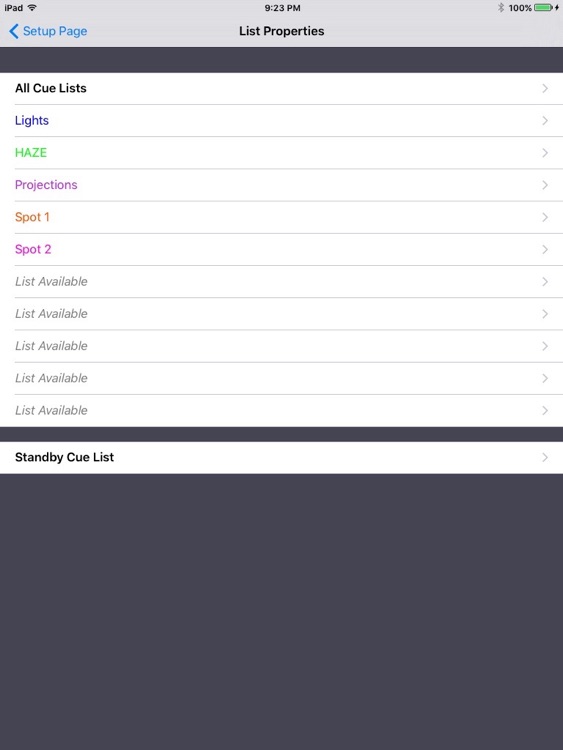
Task: Open Spot 2 list properties
Action: [x=281, y=249]
